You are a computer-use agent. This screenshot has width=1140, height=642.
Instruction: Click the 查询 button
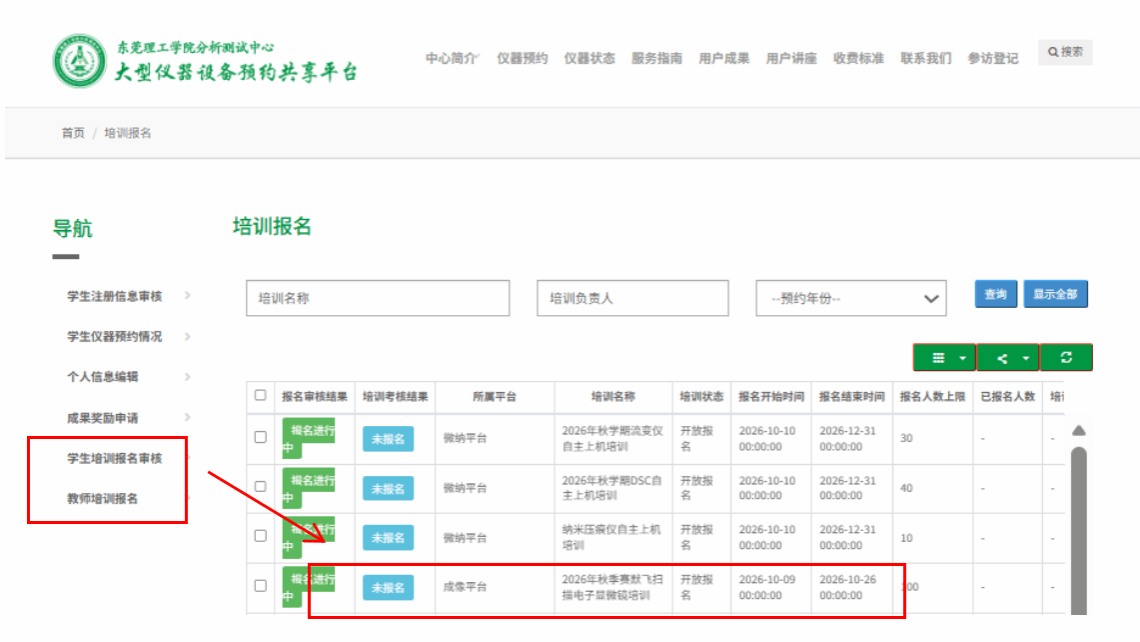(996, 294)
